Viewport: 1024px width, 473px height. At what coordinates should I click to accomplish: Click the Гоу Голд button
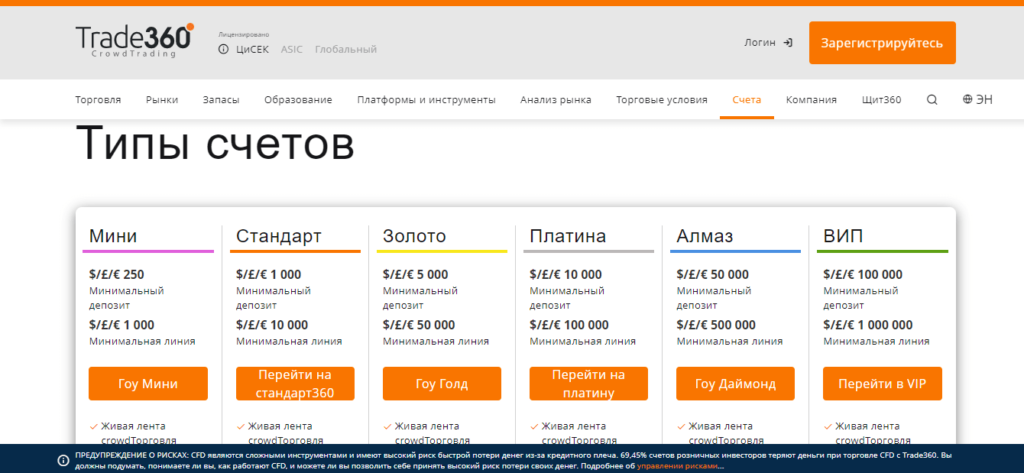(x=442, y=383)
